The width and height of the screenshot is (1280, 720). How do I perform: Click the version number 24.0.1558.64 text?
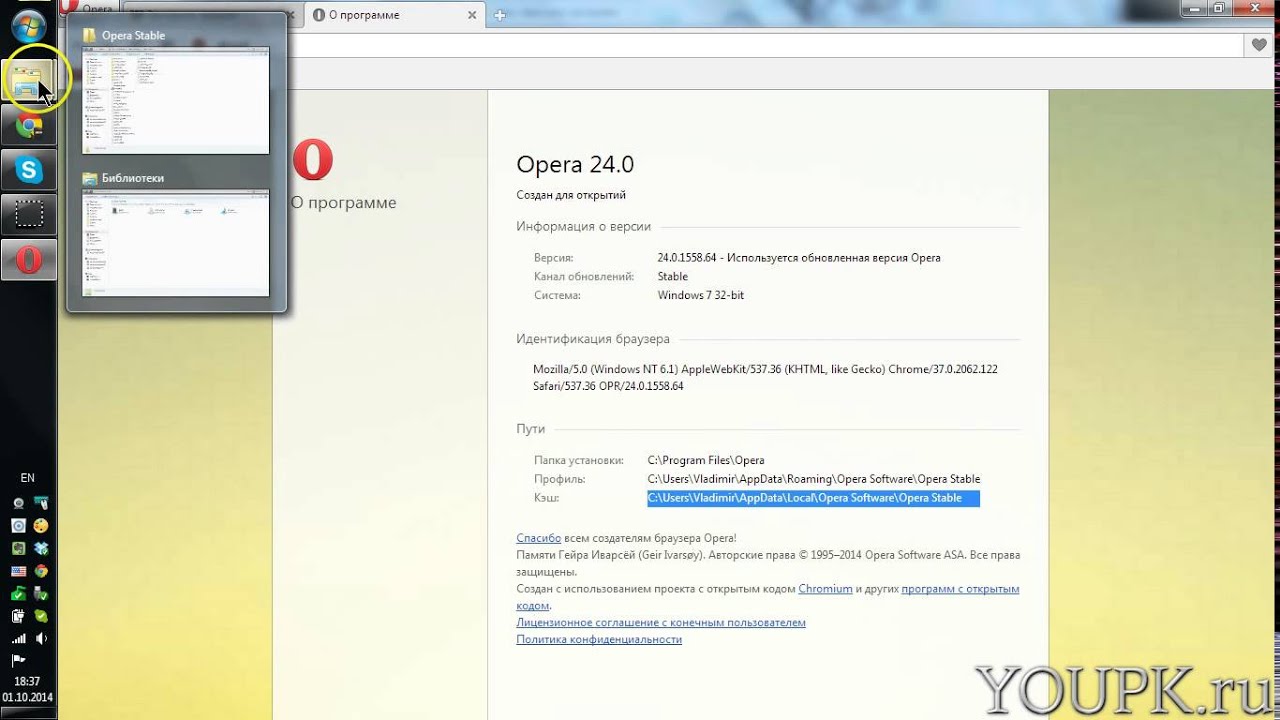pos(688,258)
